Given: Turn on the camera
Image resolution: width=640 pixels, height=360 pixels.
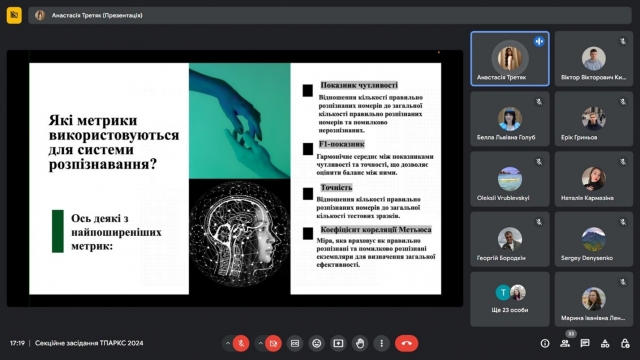Looking at the screenshot, I should 273,343.
